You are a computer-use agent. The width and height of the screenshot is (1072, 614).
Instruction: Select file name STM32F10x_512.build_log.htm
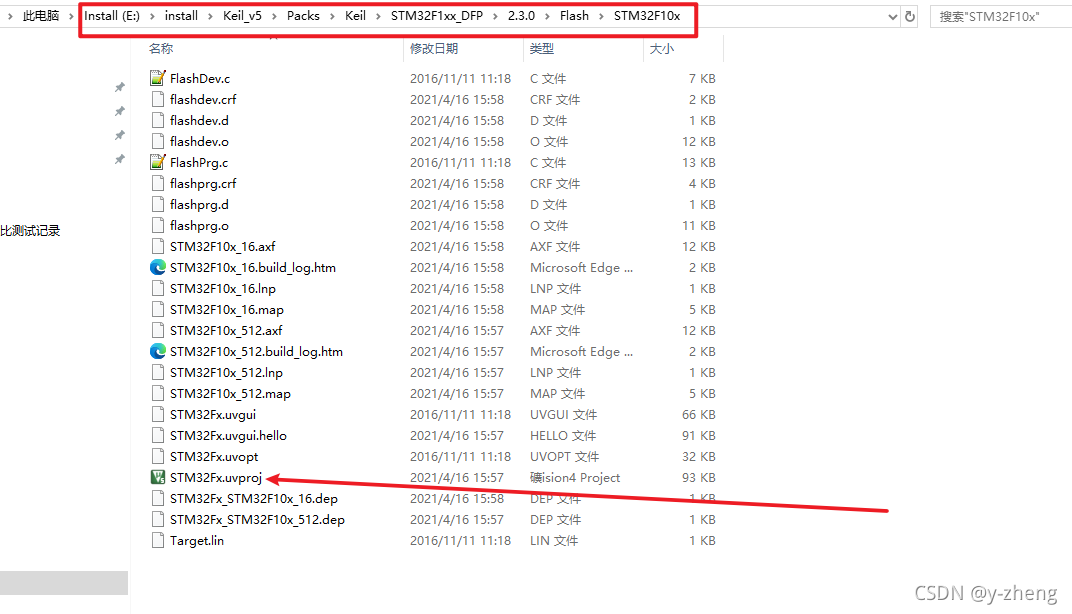[256, 351]
